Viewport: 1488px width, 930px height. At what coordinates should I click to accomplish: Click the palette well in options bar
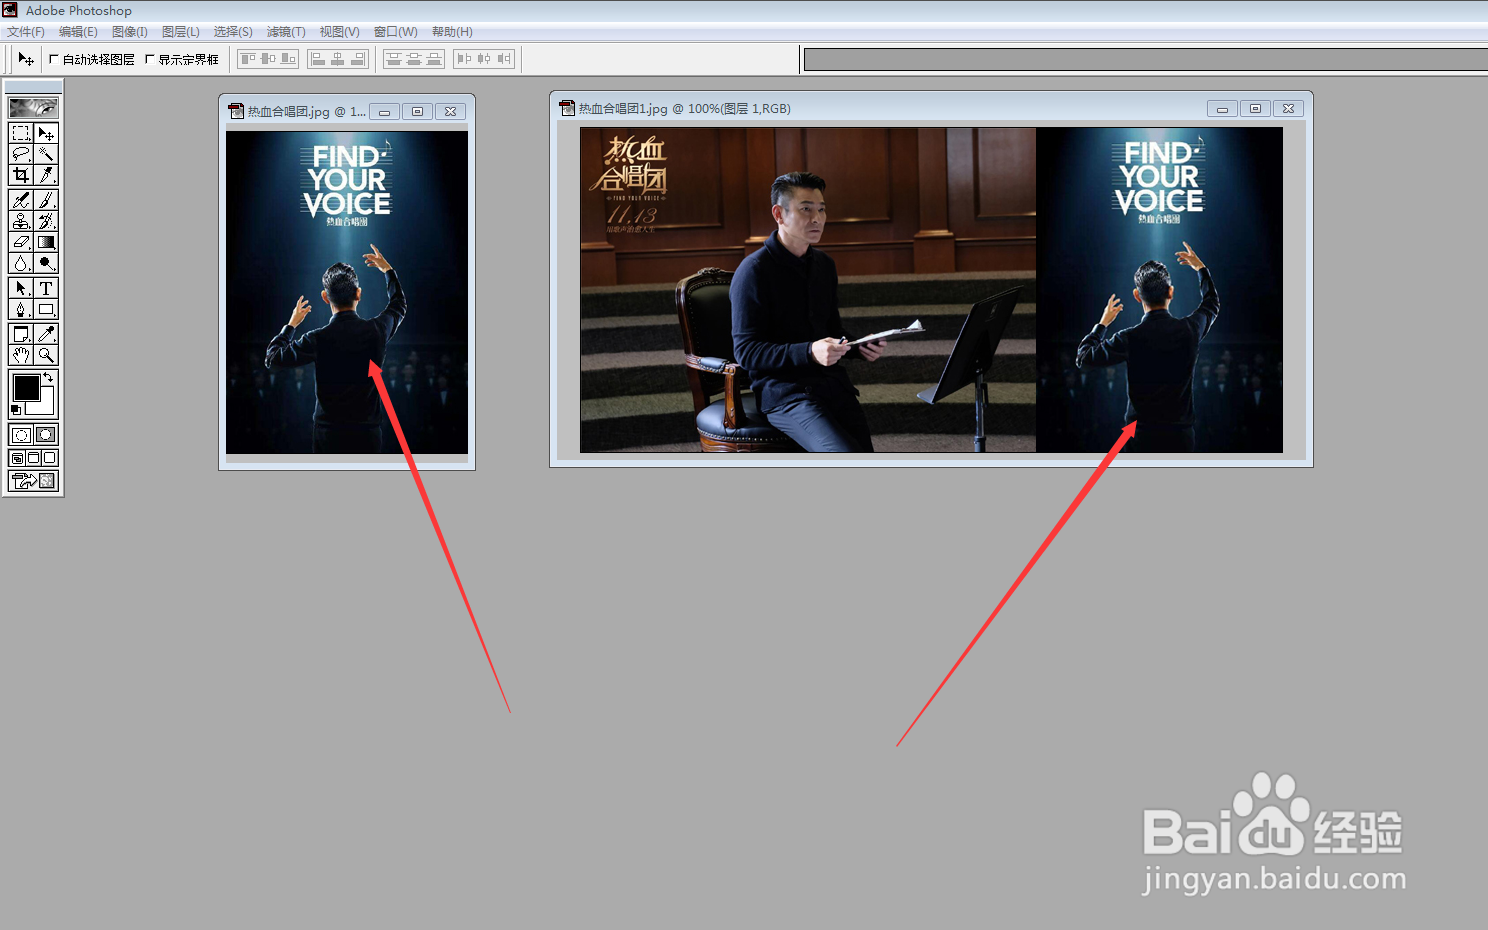(1146, 60)
